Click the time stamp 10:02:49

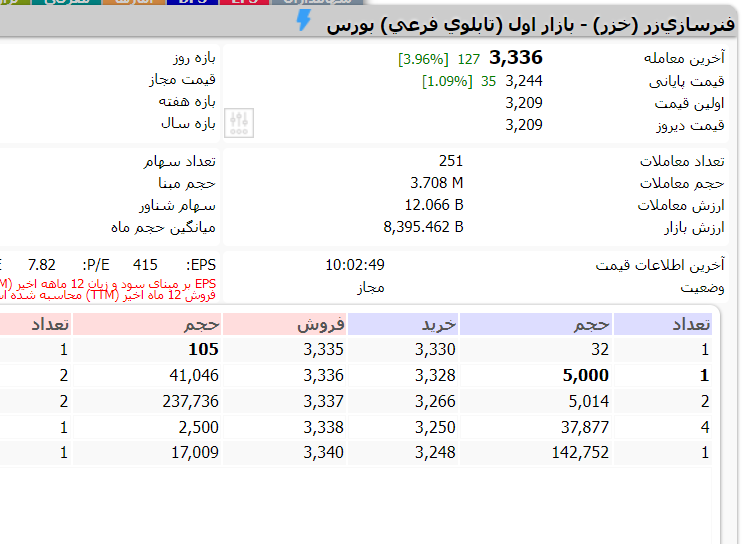pyautogui.click(x=355, y=264)
